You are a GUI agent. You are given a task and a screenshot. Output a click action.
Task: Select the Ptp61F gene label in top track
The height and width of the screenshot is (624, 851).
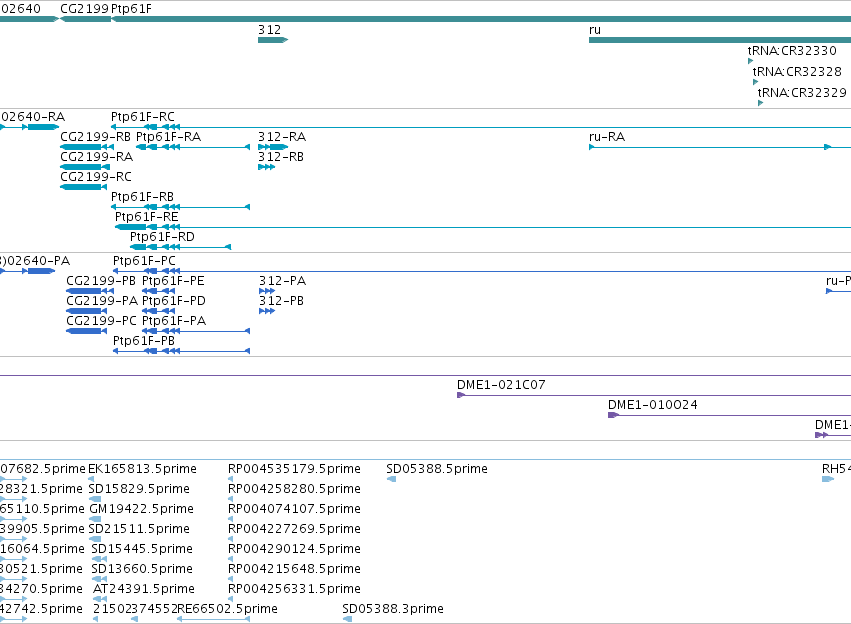click(131, 9)
